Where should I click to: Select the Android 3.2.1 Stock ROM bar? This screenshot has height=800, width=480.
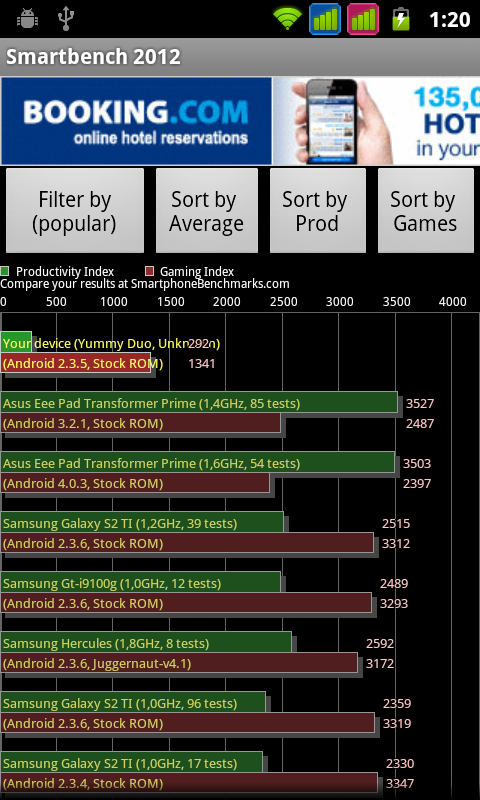tap(141, 422)
